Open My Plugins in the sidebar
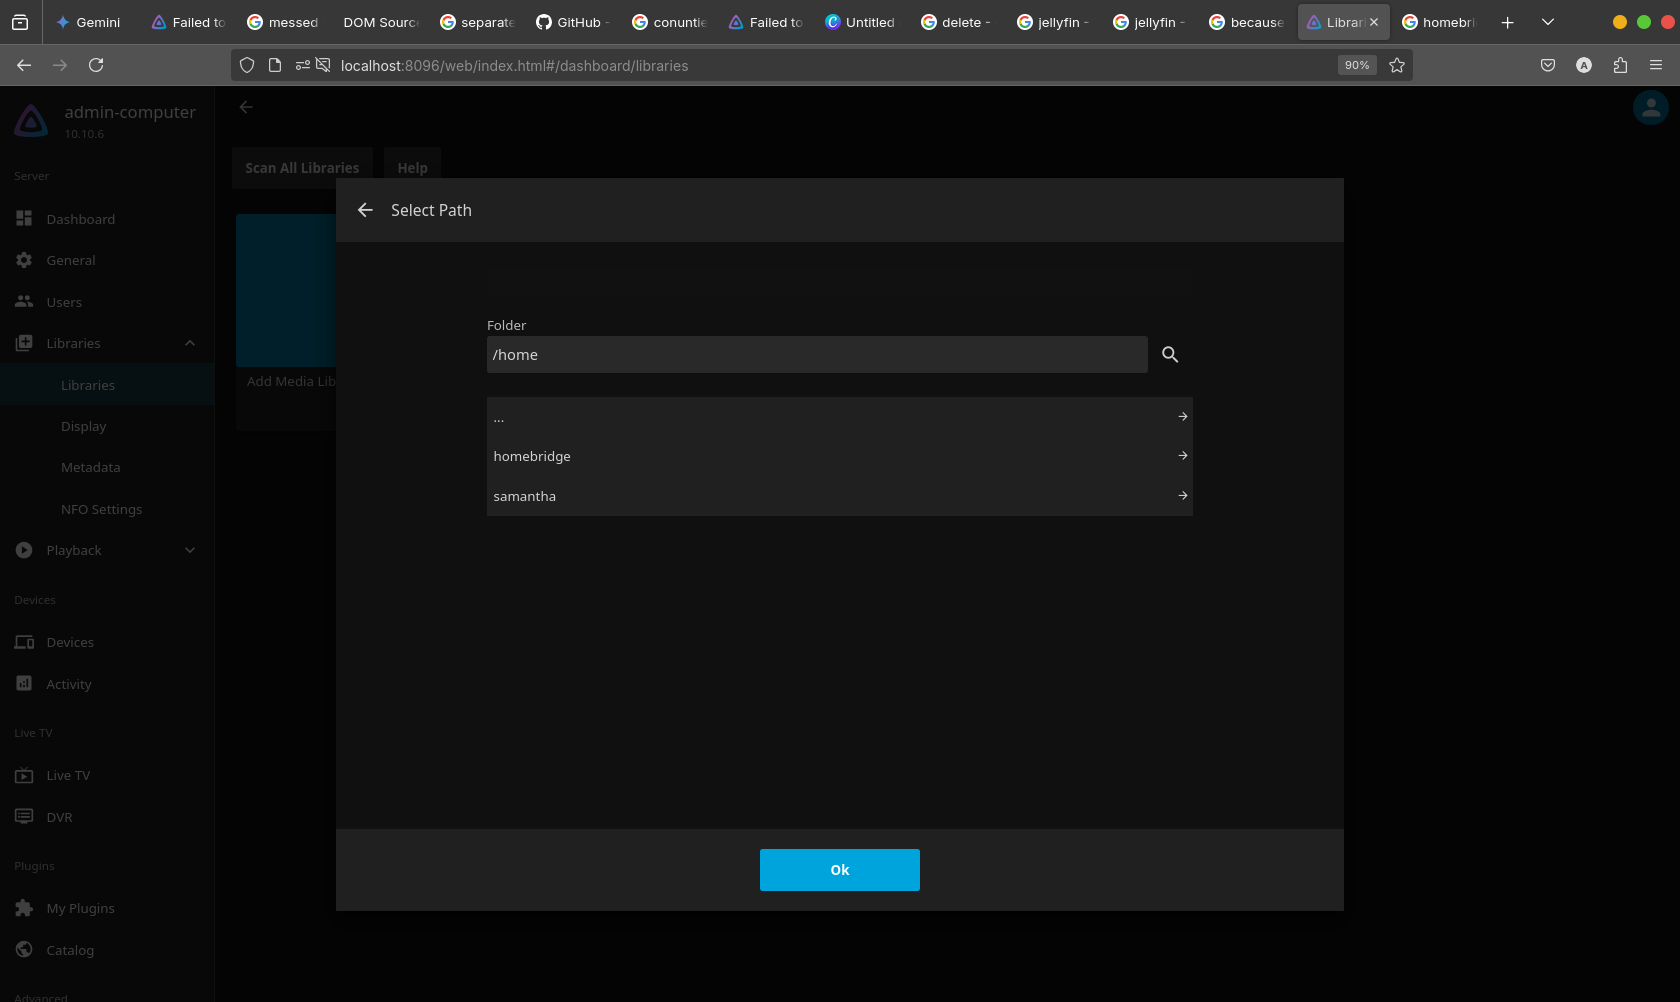 pos(80,908)
